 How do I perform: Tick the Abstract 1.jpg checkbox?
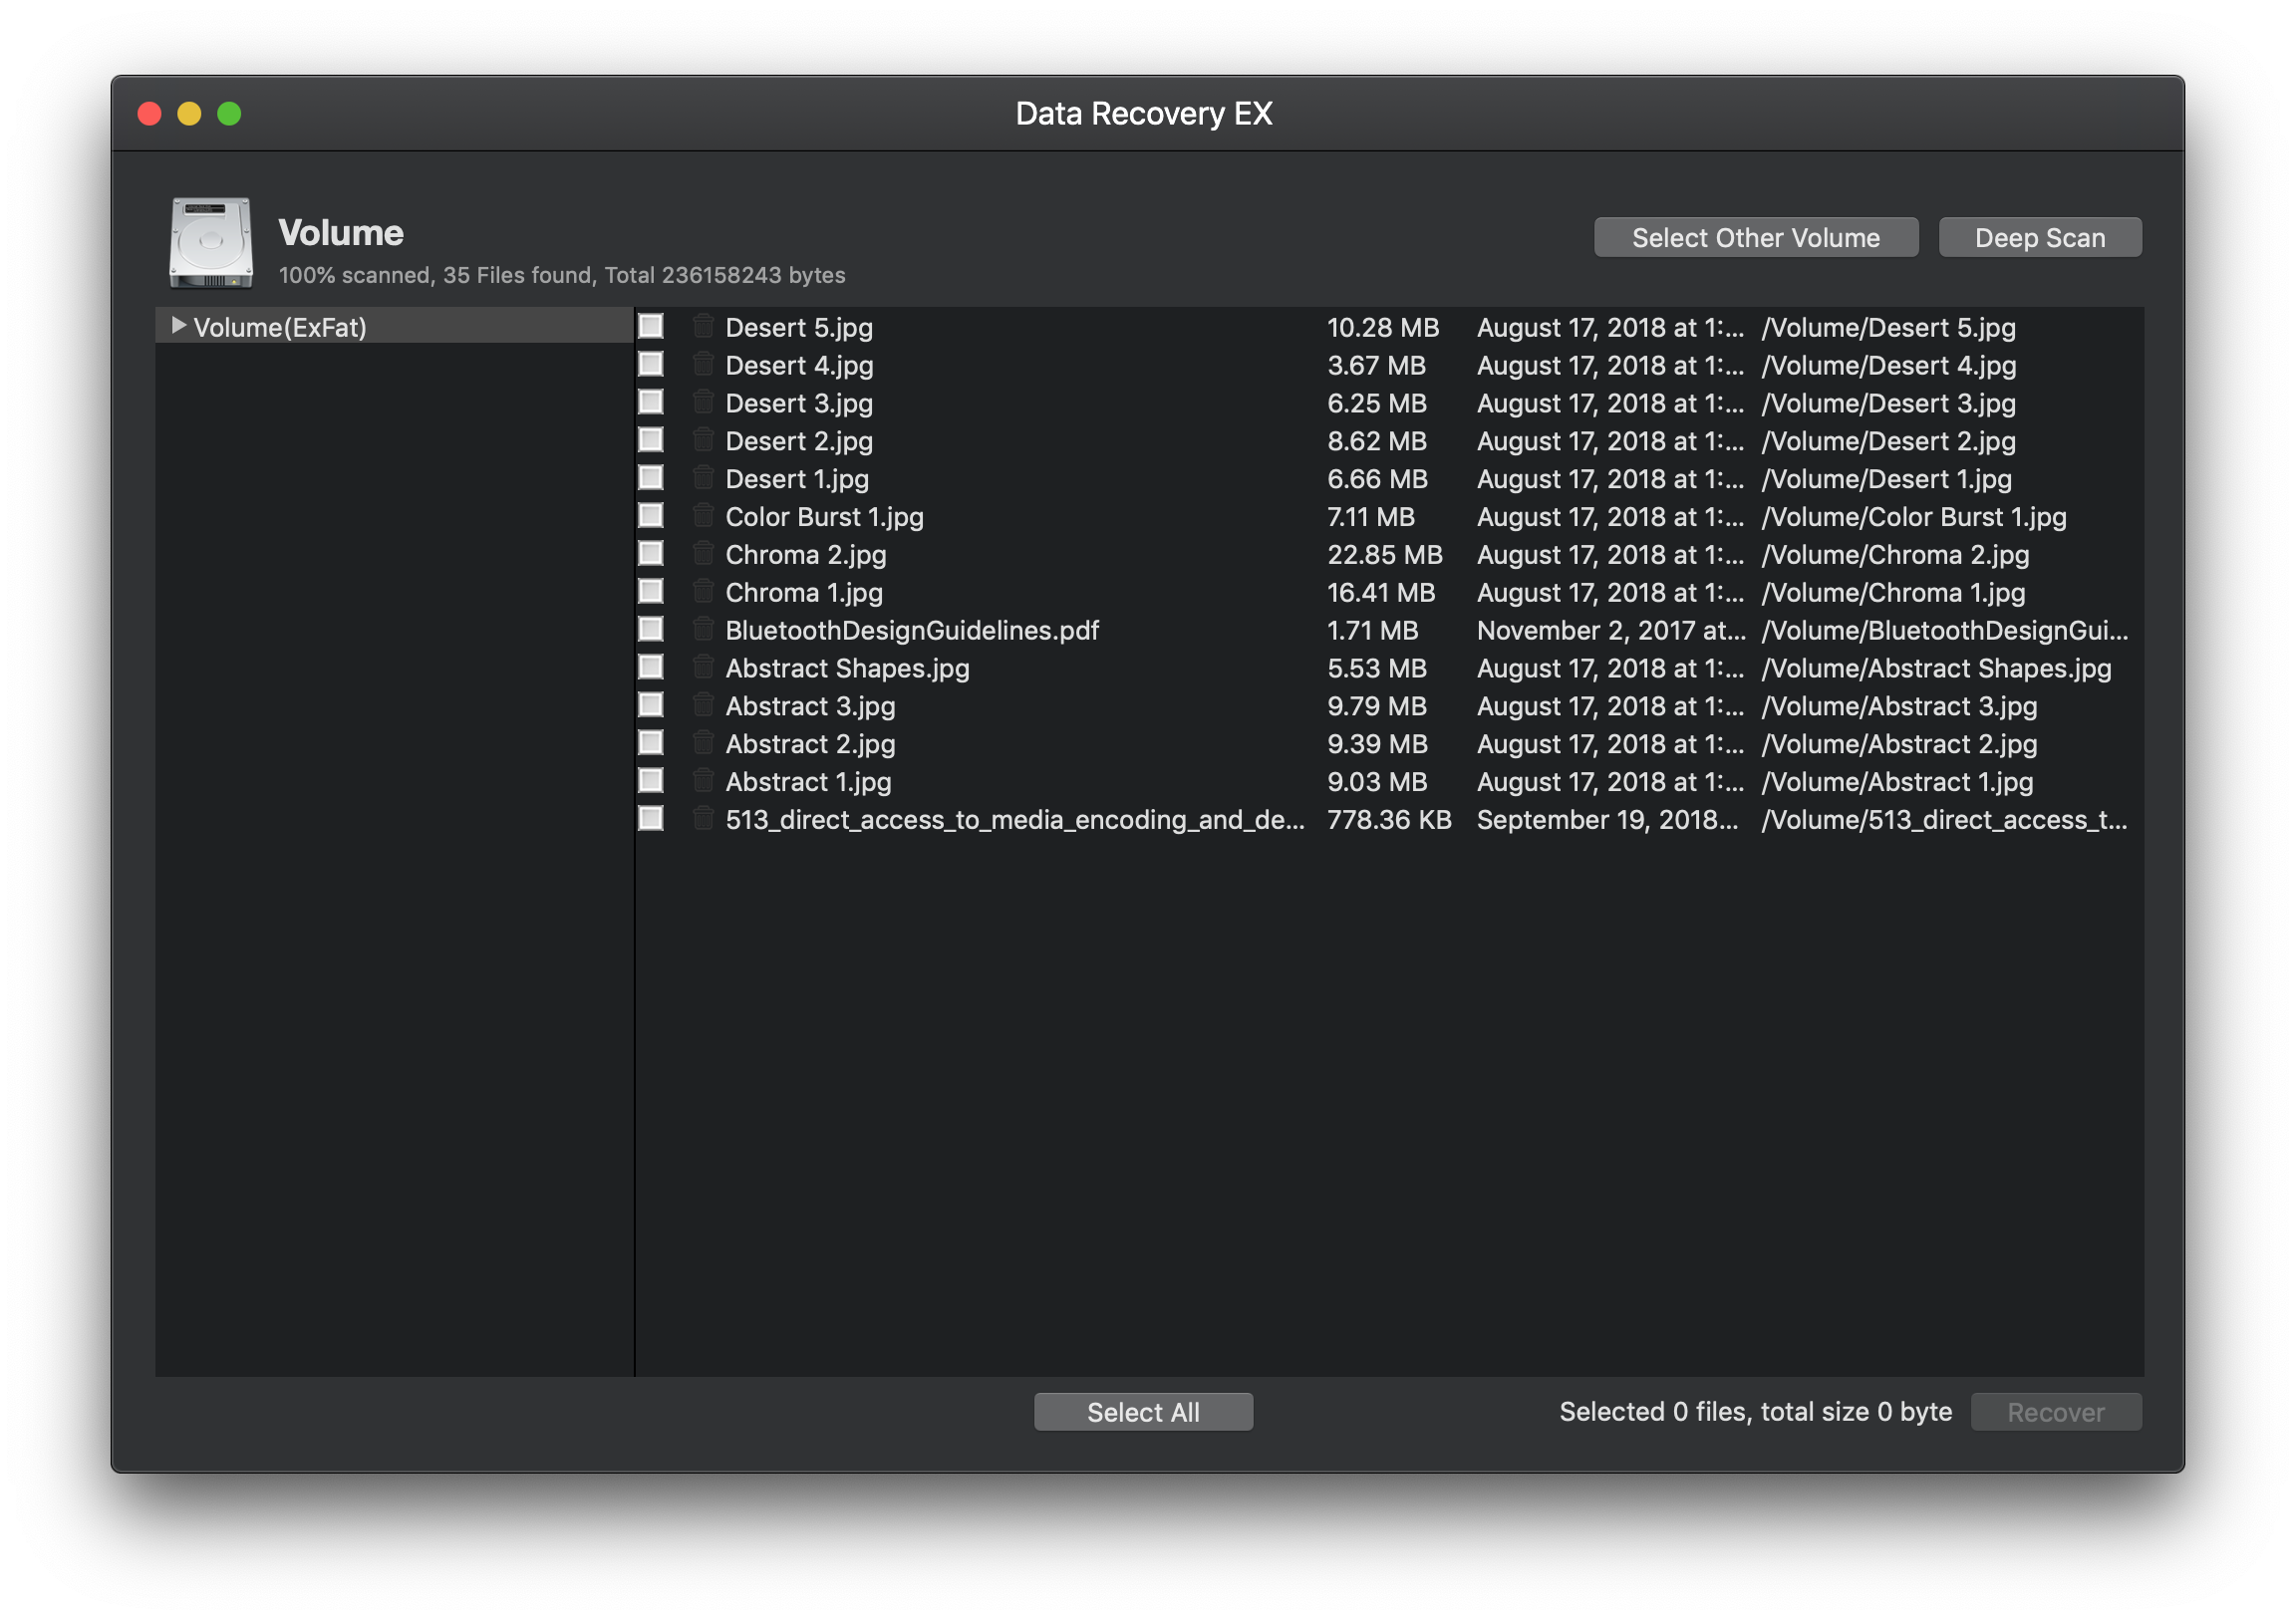pyautogui.click(x=651, y=782)
